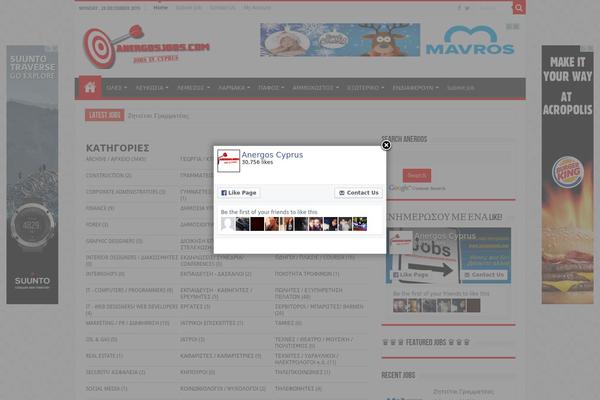This screenshot has height=400, width=600.
Task: Expand the ΑΜΜΟΧΩΣΤΟΣ navigation dropdown
Action: click(315, 88)
